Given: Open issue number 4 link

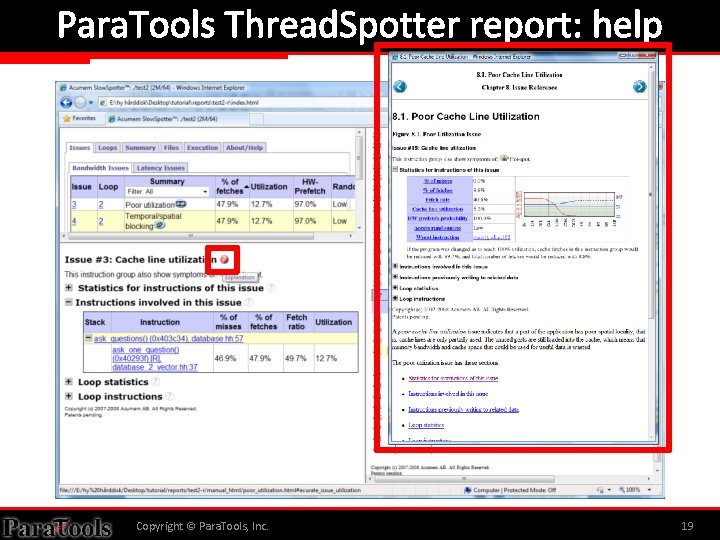Looking at the screenshot, I should pos(74,221).
